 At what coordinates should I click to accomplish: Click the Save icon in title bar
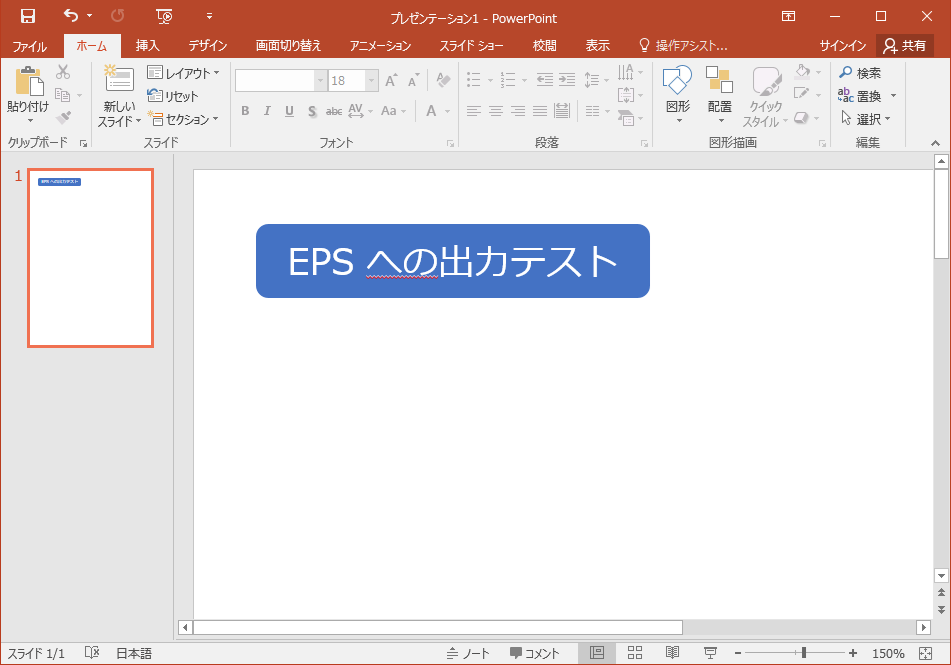(27, 16)
